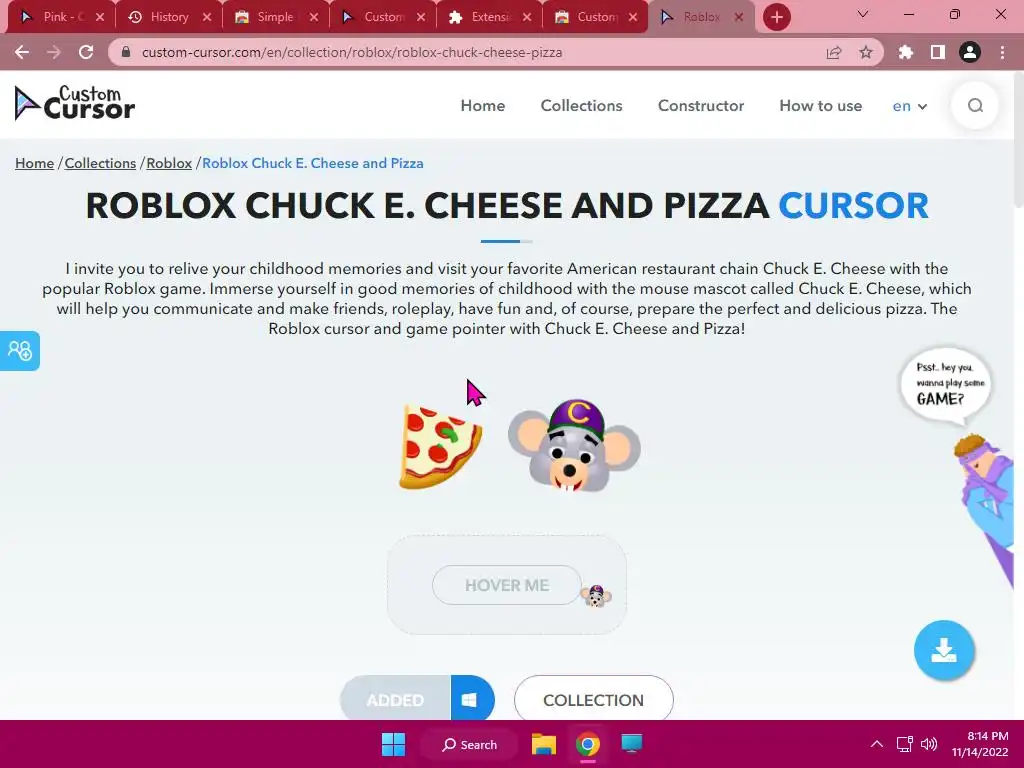This screenshot has width=1024, height=768.
Task: Click the Windows icon beside ADDED
Action: pos(472,699)
